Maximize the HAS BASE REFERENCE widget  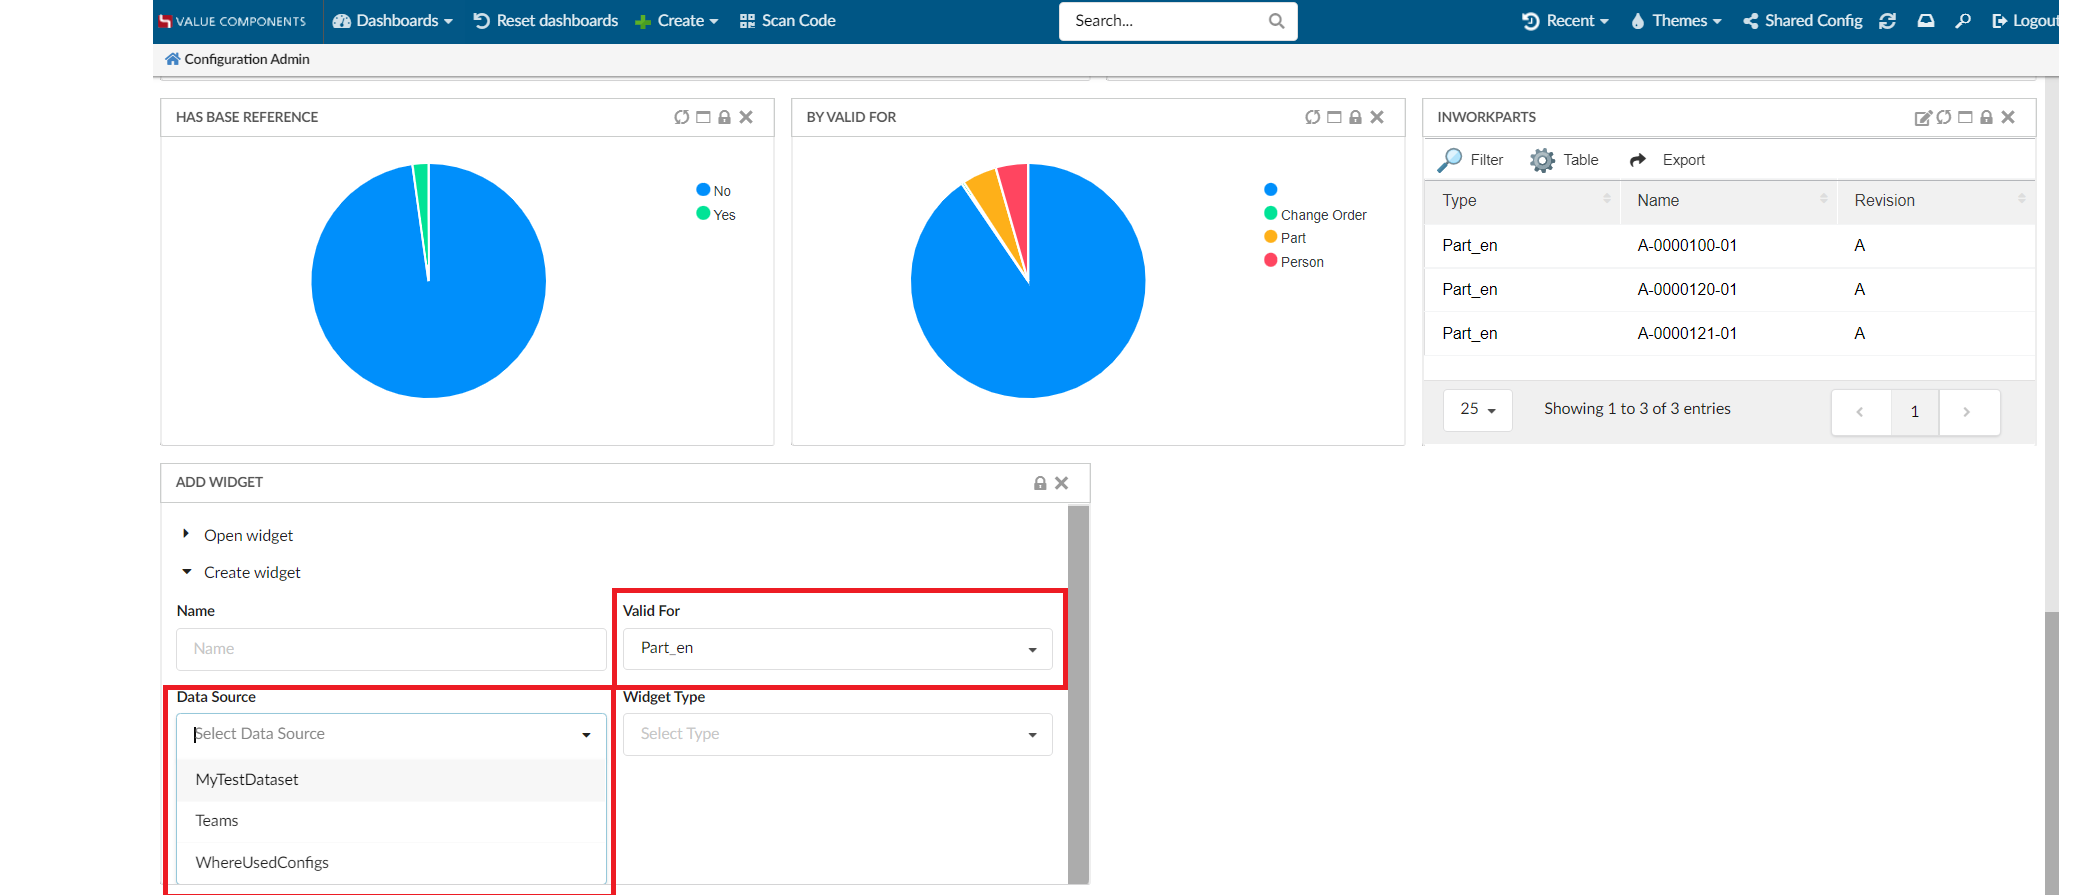[703, 118]
